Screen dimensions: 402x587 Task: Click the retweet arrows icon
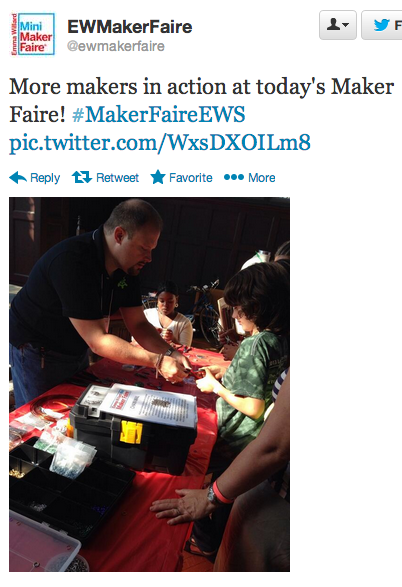pos(82,177)
